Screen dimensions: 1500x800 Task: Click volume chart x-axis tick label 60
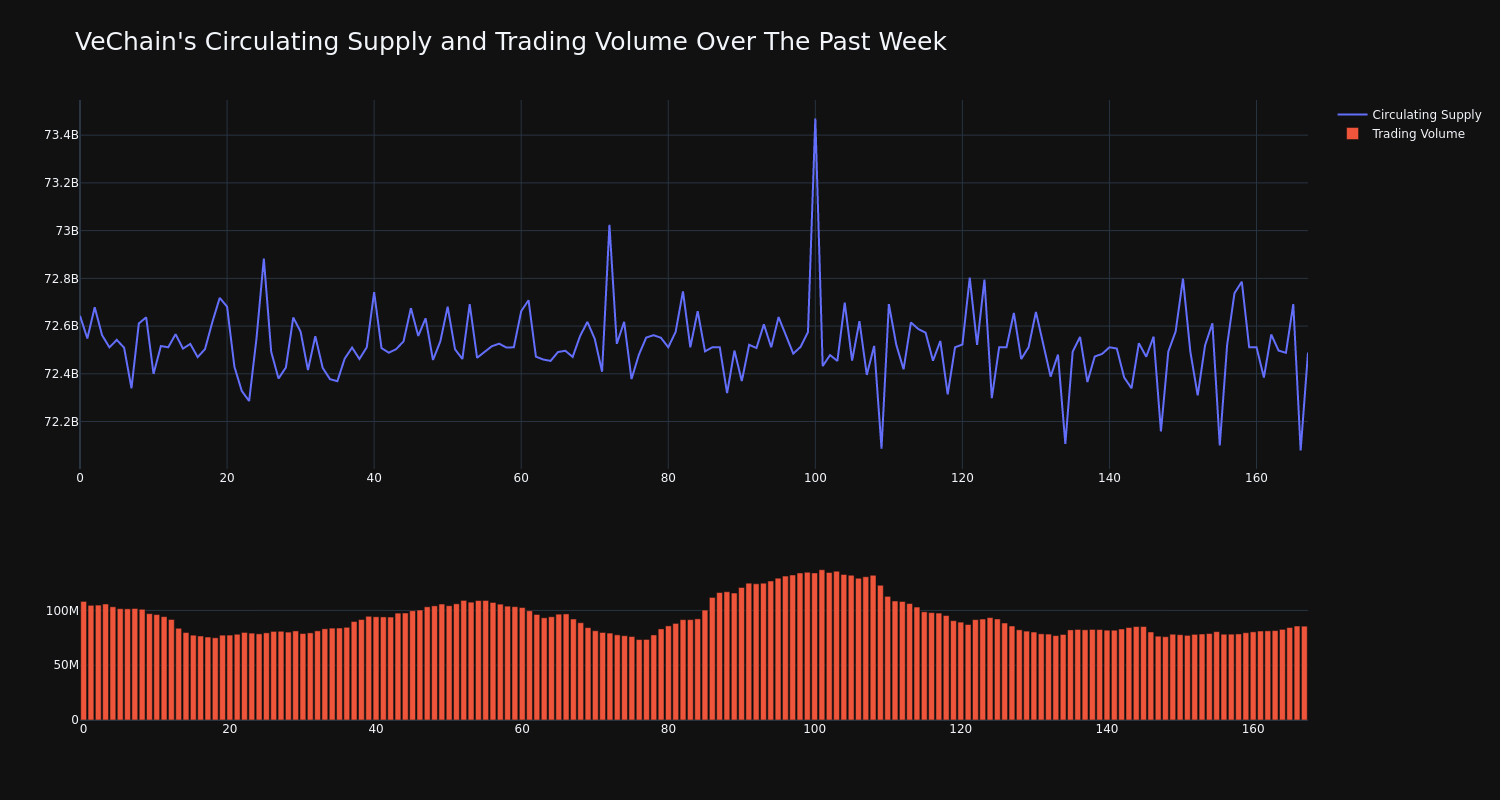(x=522, y=729)
